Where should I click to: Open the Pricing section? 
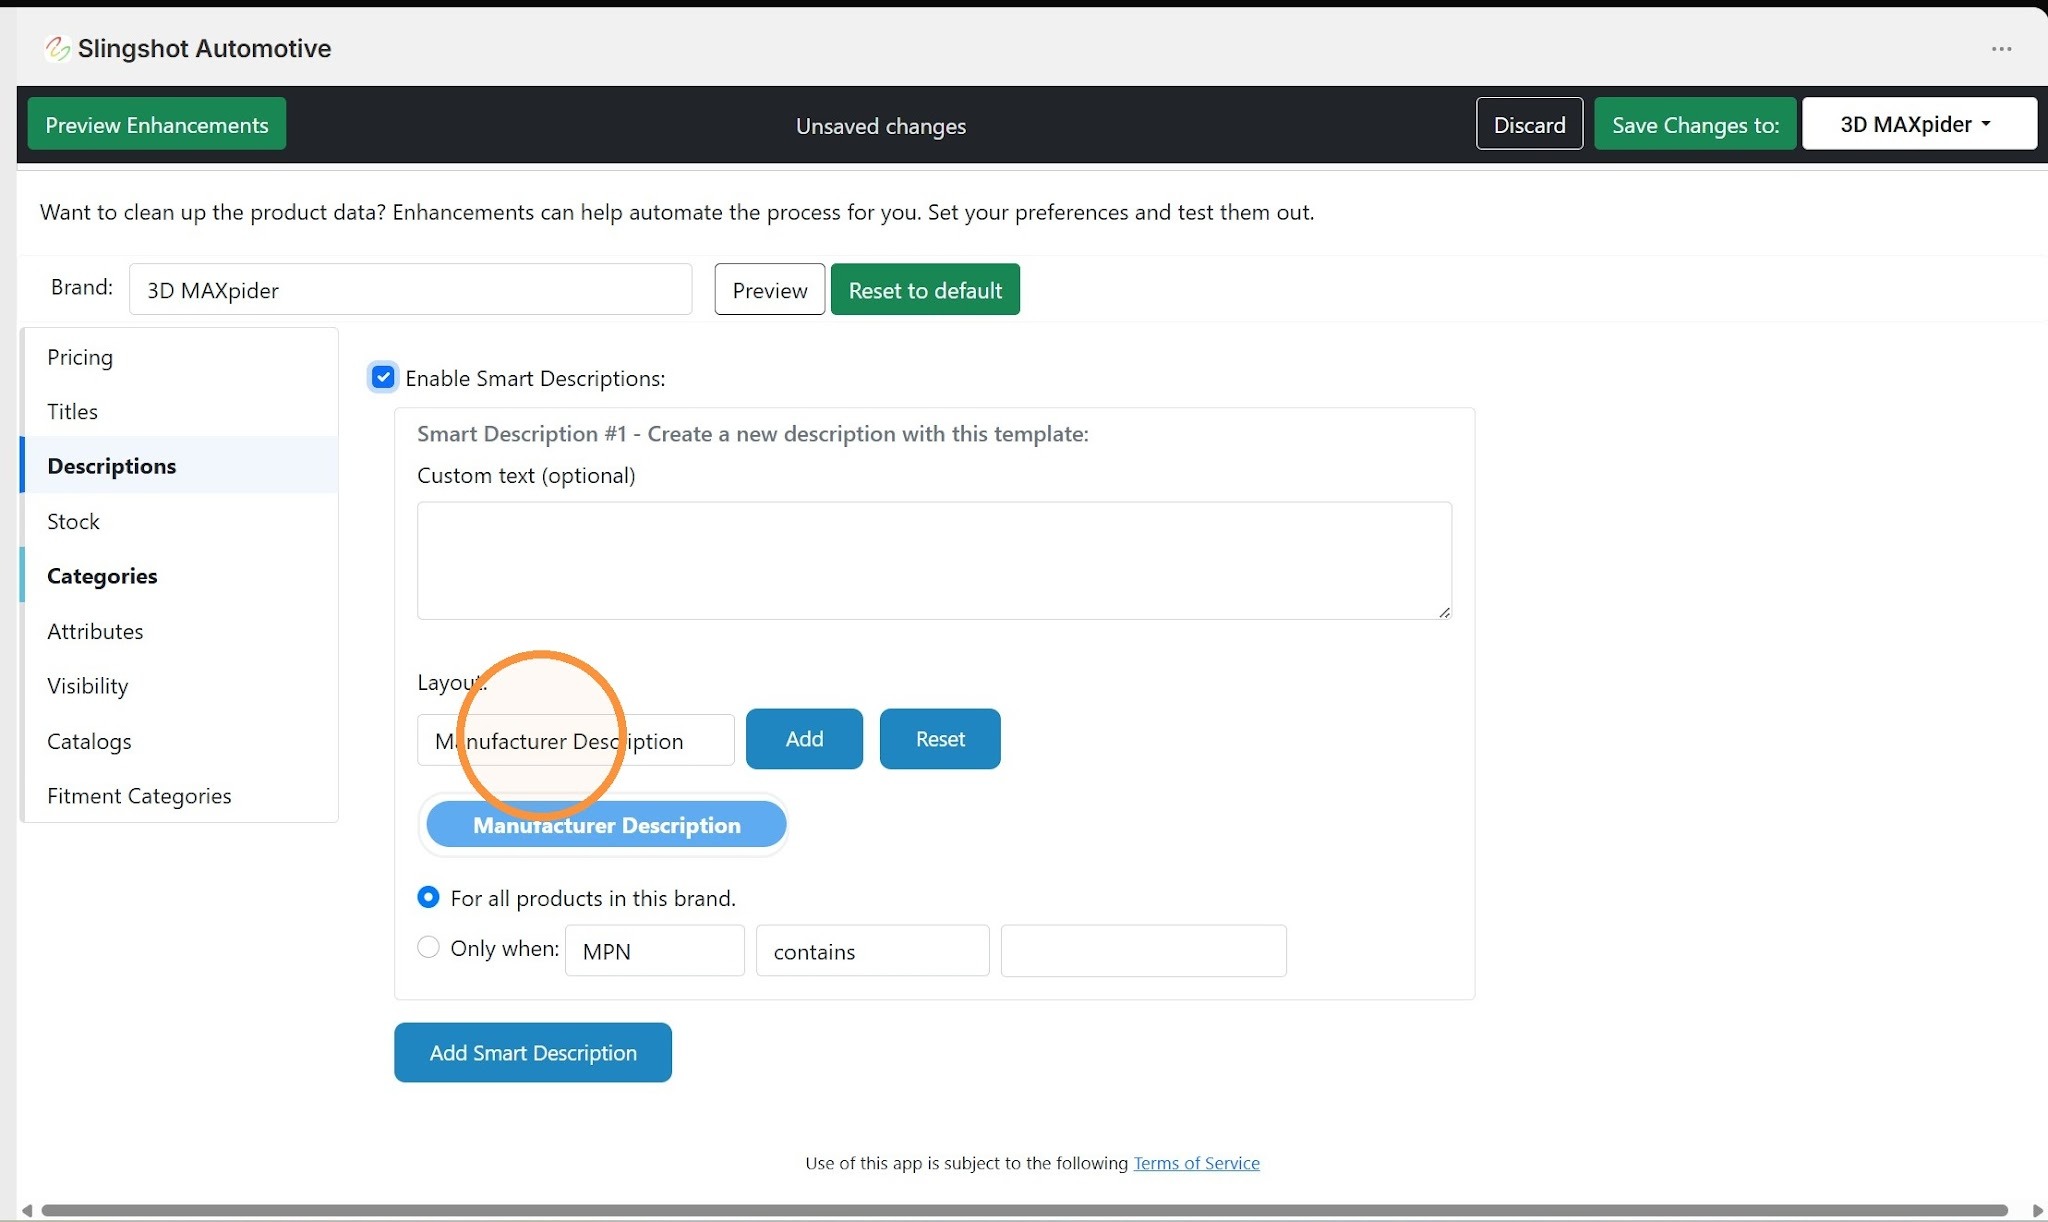[180, 357]
